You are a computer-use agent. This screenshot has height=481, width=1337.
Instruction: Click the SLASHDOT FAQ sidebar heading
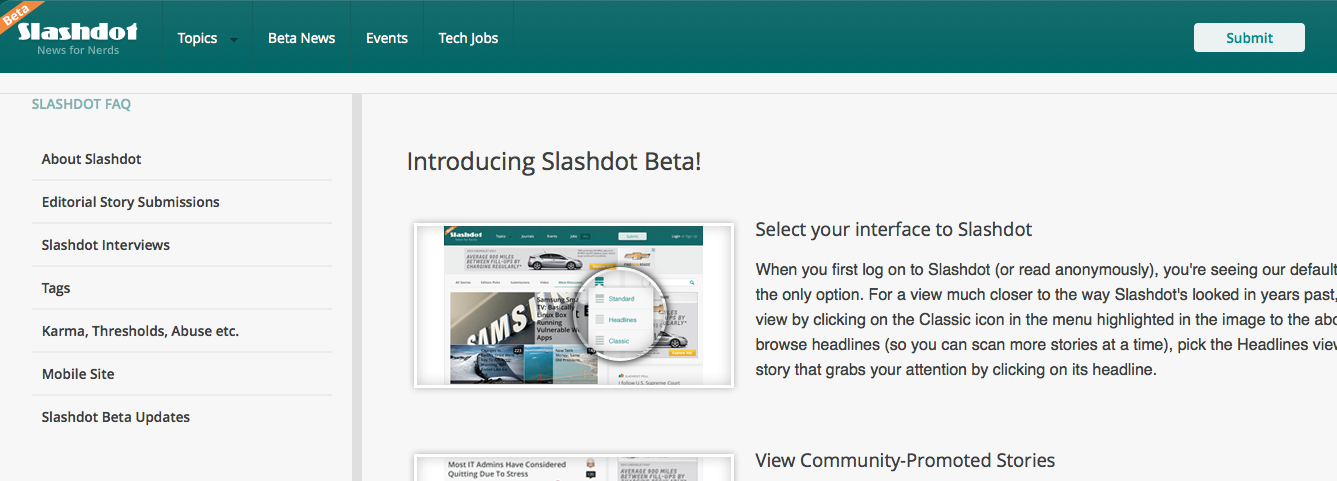81,104
